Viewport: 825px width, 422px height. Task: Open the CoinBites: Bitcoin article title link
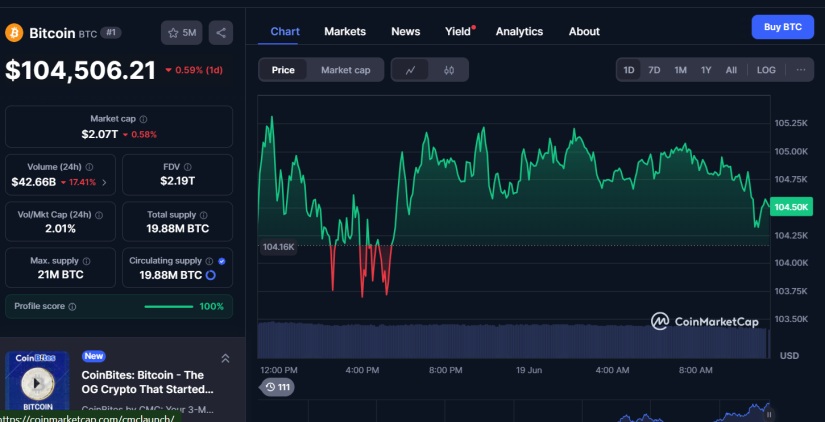(147, 383)
